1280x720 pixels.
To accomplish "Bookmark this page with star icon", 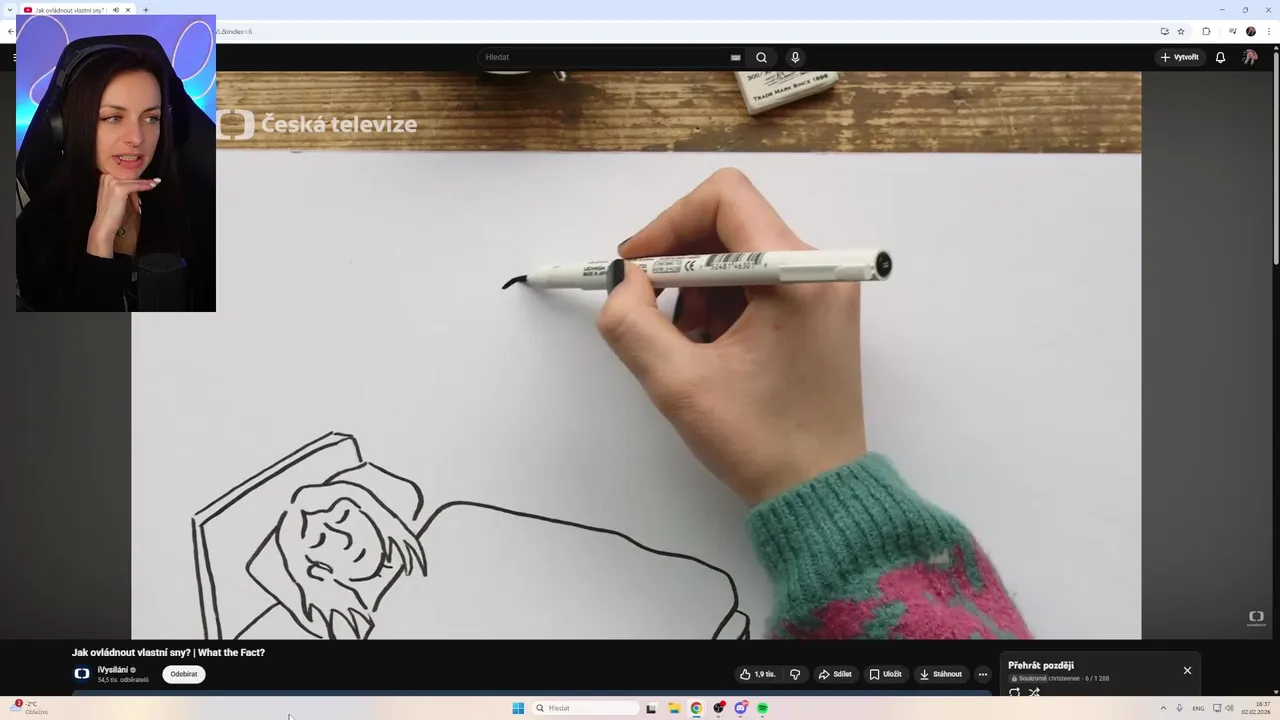I will pos(1181,31).
